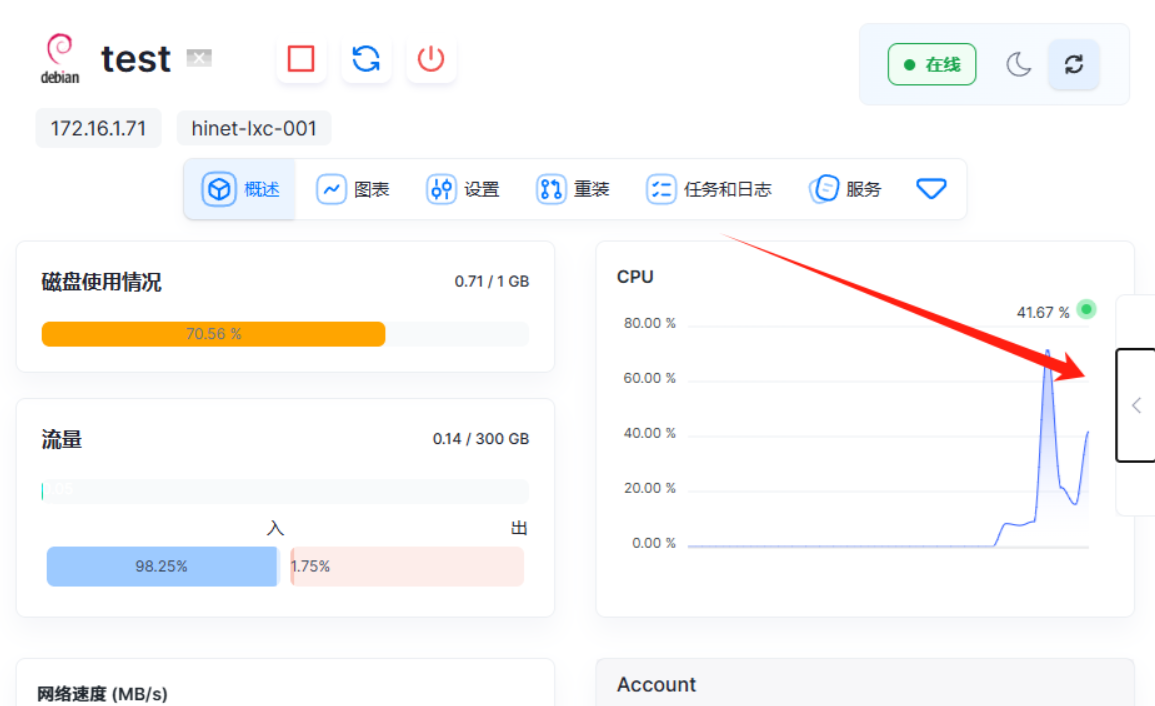The width and height of the screenshot is (1155, 706).
Task: Toggle the green CPU live indicator dot
Action: tap(1086, 310)
